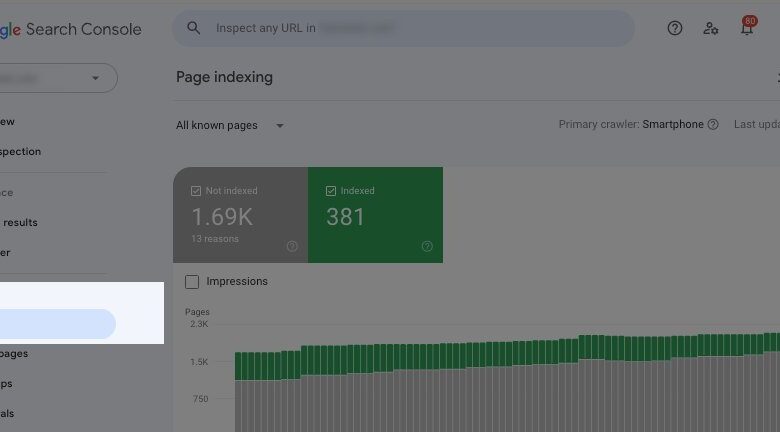Select the Indexed 381 card
Image resolution: width=780 pixels, height=432 pixels.
click(375, 215)
